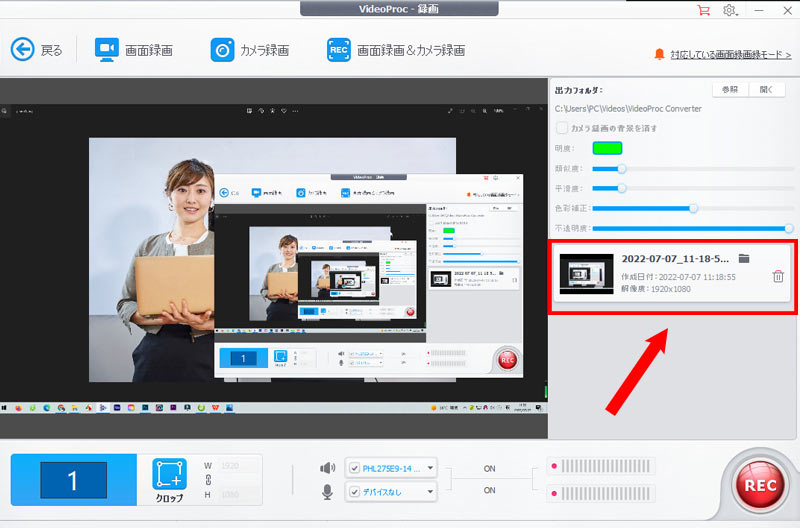Screen dimensions: 800x528
Task: Open the recorded file's folder icon
Action: (744, 258)
